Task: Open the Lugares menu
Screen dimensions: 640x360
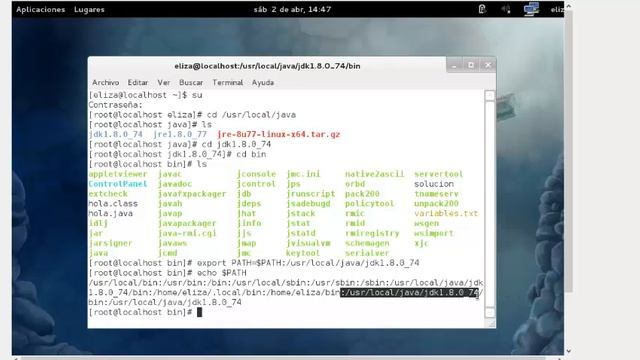Action: click(x=89, y=9)
